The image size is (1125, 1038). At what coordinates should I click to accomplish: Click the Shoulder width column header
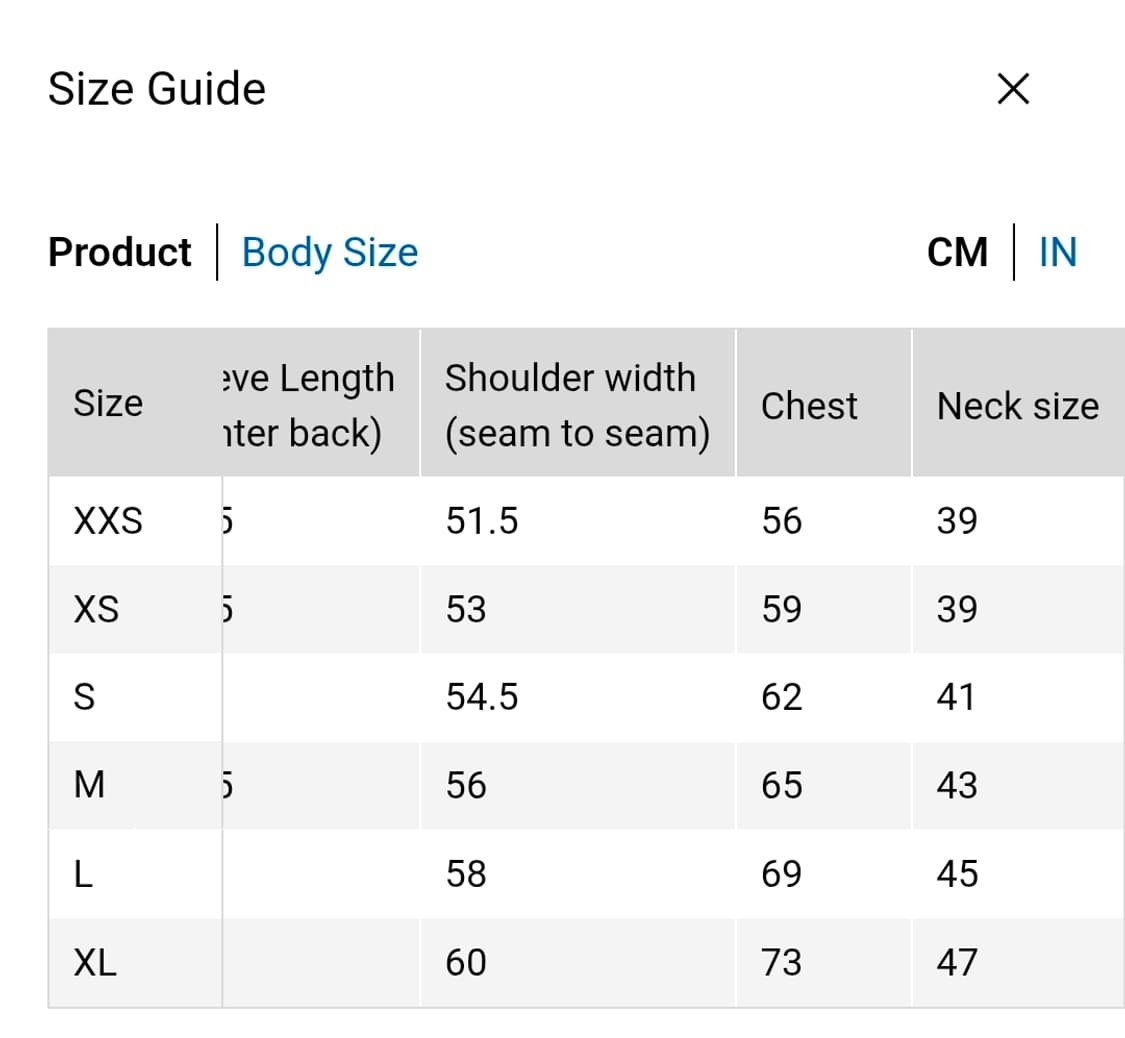click(577, 405)
